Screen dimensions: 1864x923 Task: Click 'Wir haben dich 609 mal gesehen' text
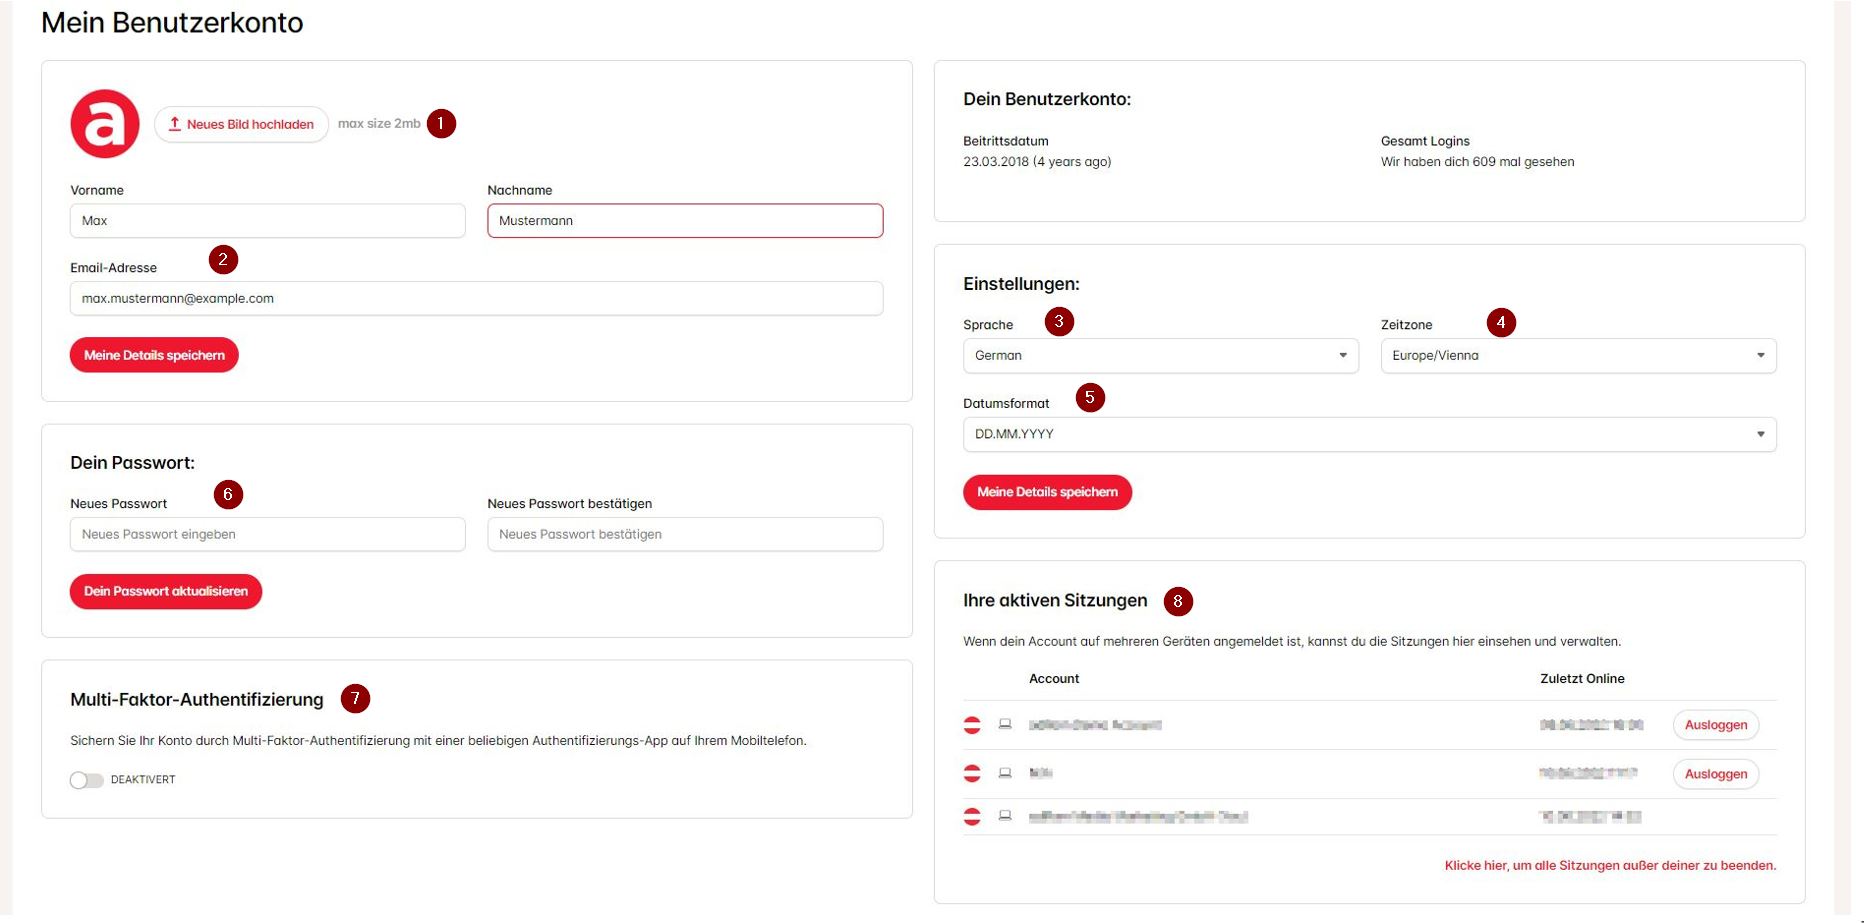click(1477, 162)
